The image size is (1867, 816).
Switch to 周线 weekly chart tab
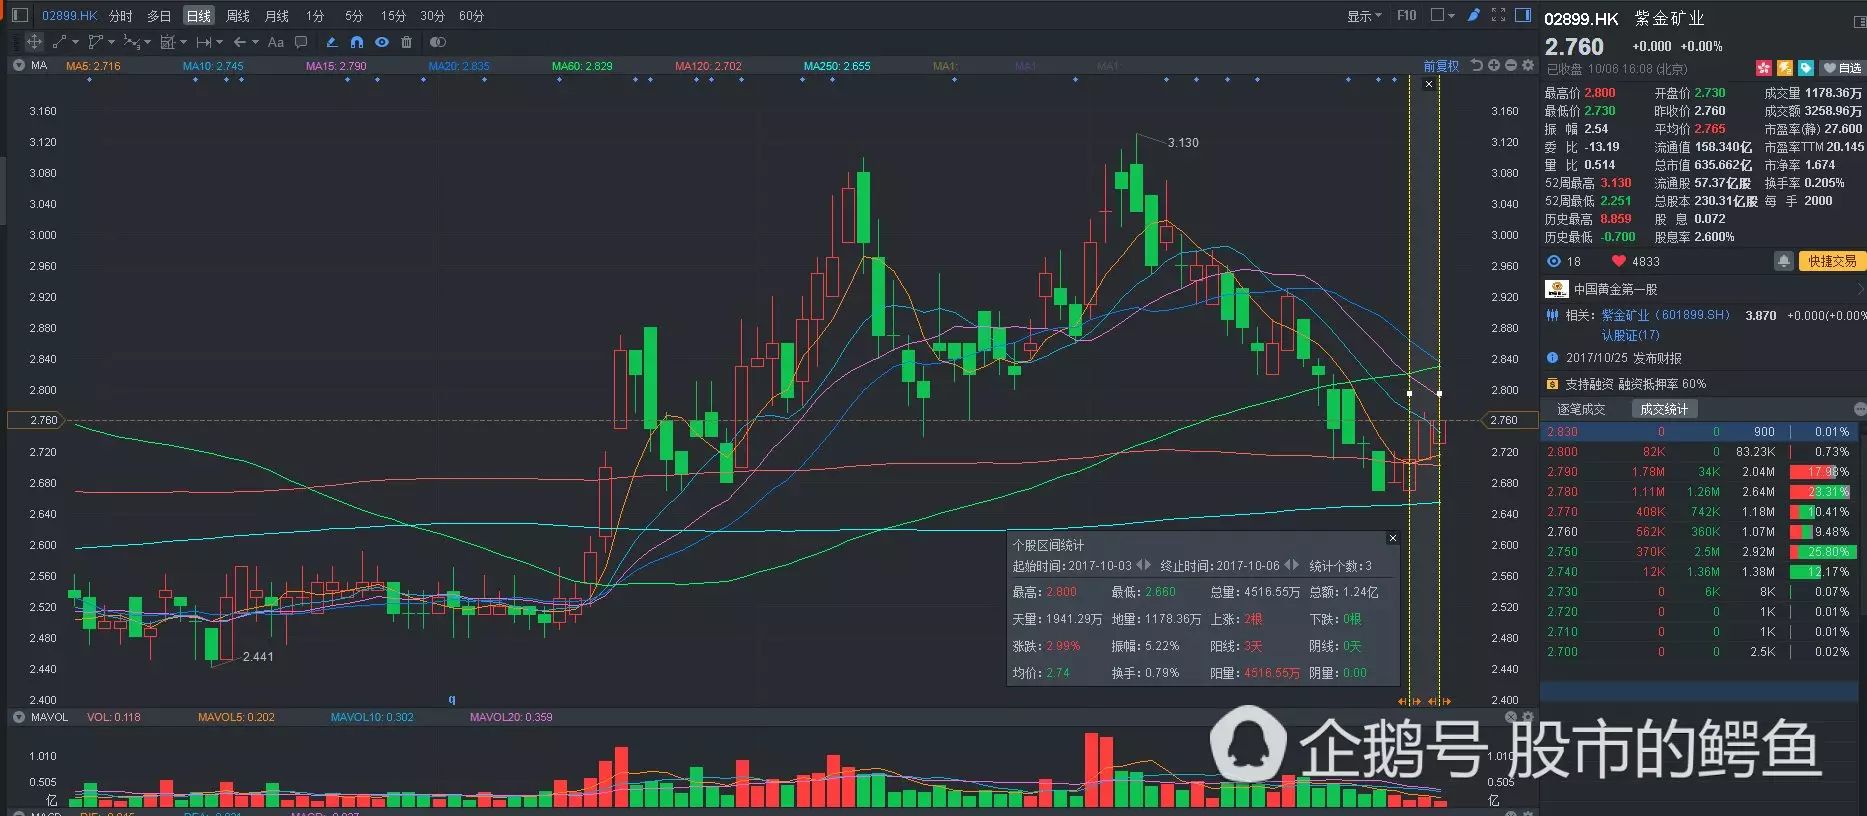(238, 16)
